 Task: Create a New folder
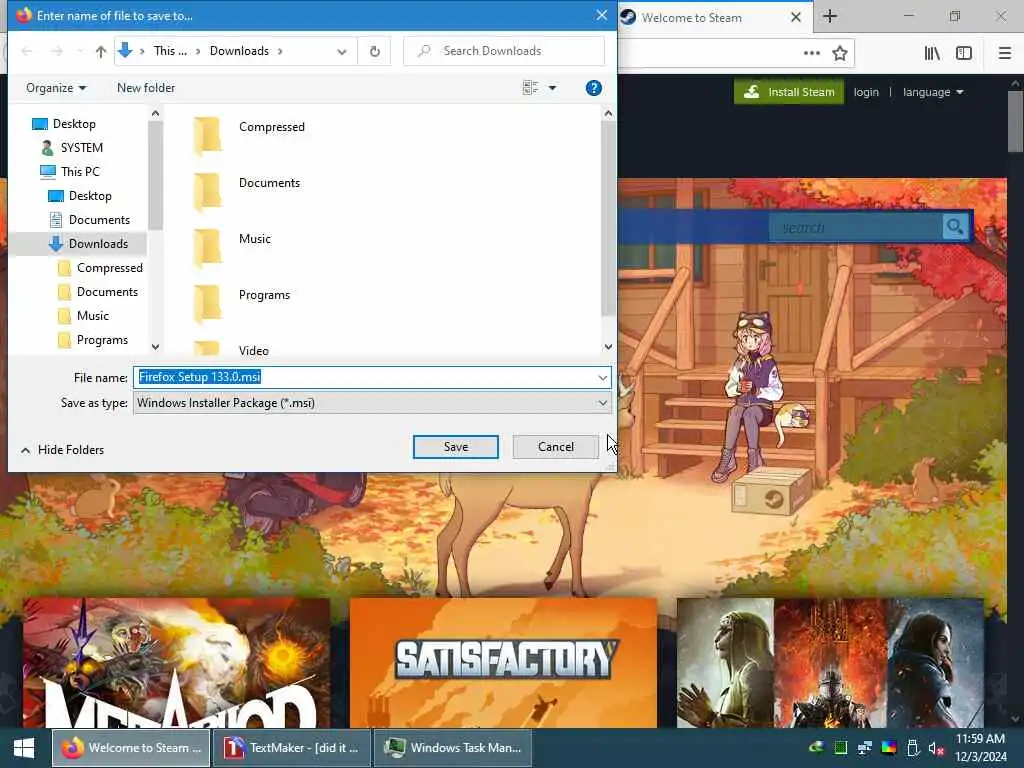(x=146, y=88)
